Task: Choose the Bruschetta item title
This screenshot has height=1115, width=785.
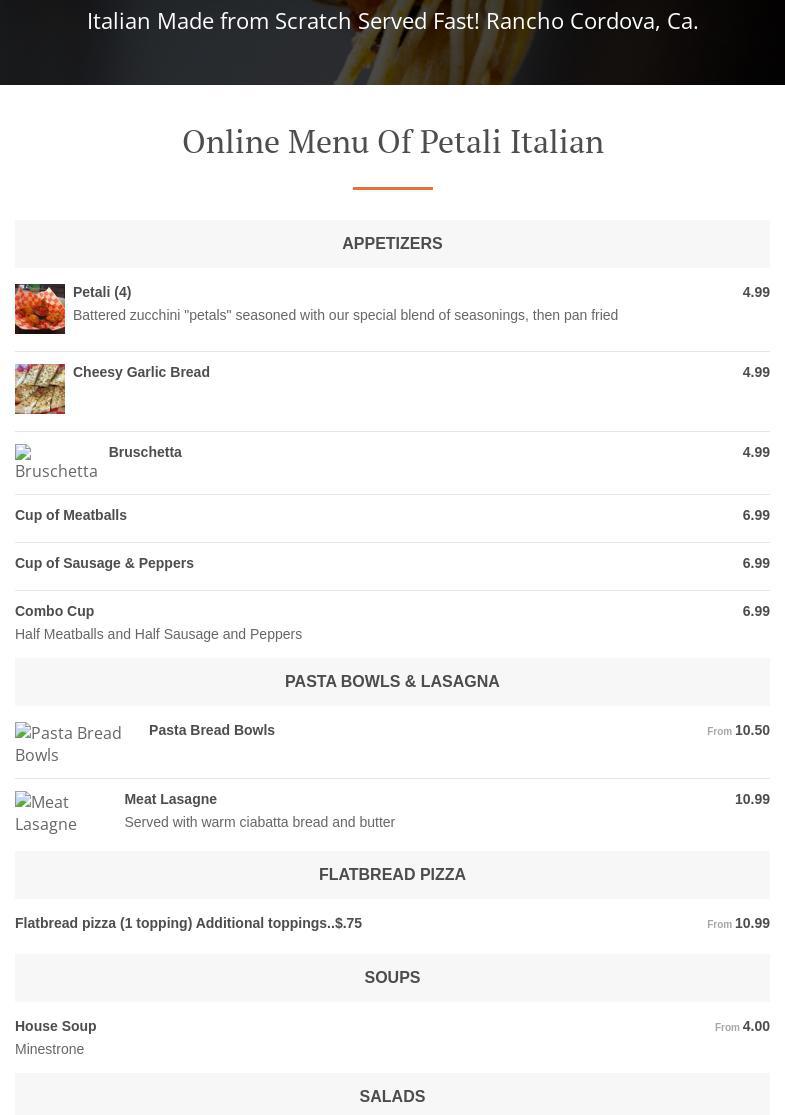Action: [145, 452]
